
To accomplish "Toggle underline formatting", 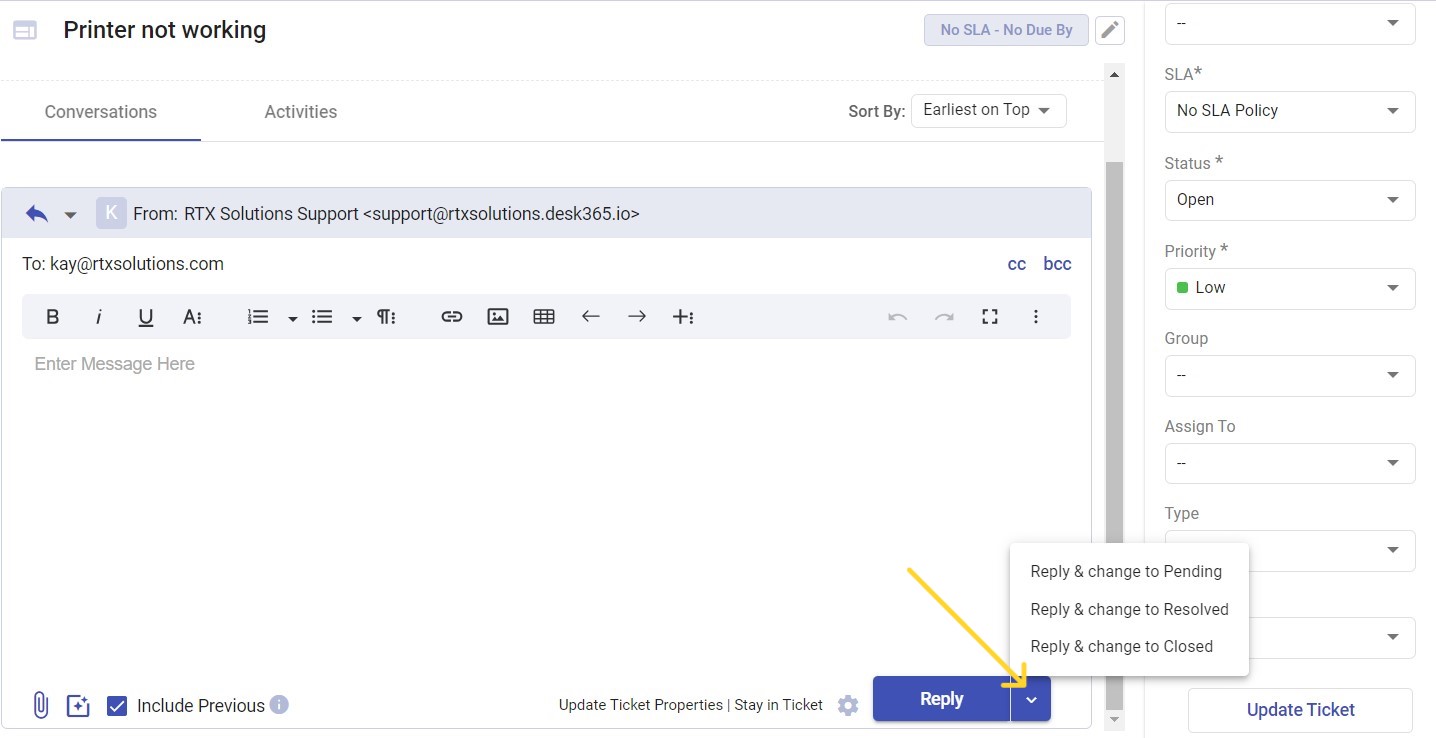I will click(x=145, y=316).
